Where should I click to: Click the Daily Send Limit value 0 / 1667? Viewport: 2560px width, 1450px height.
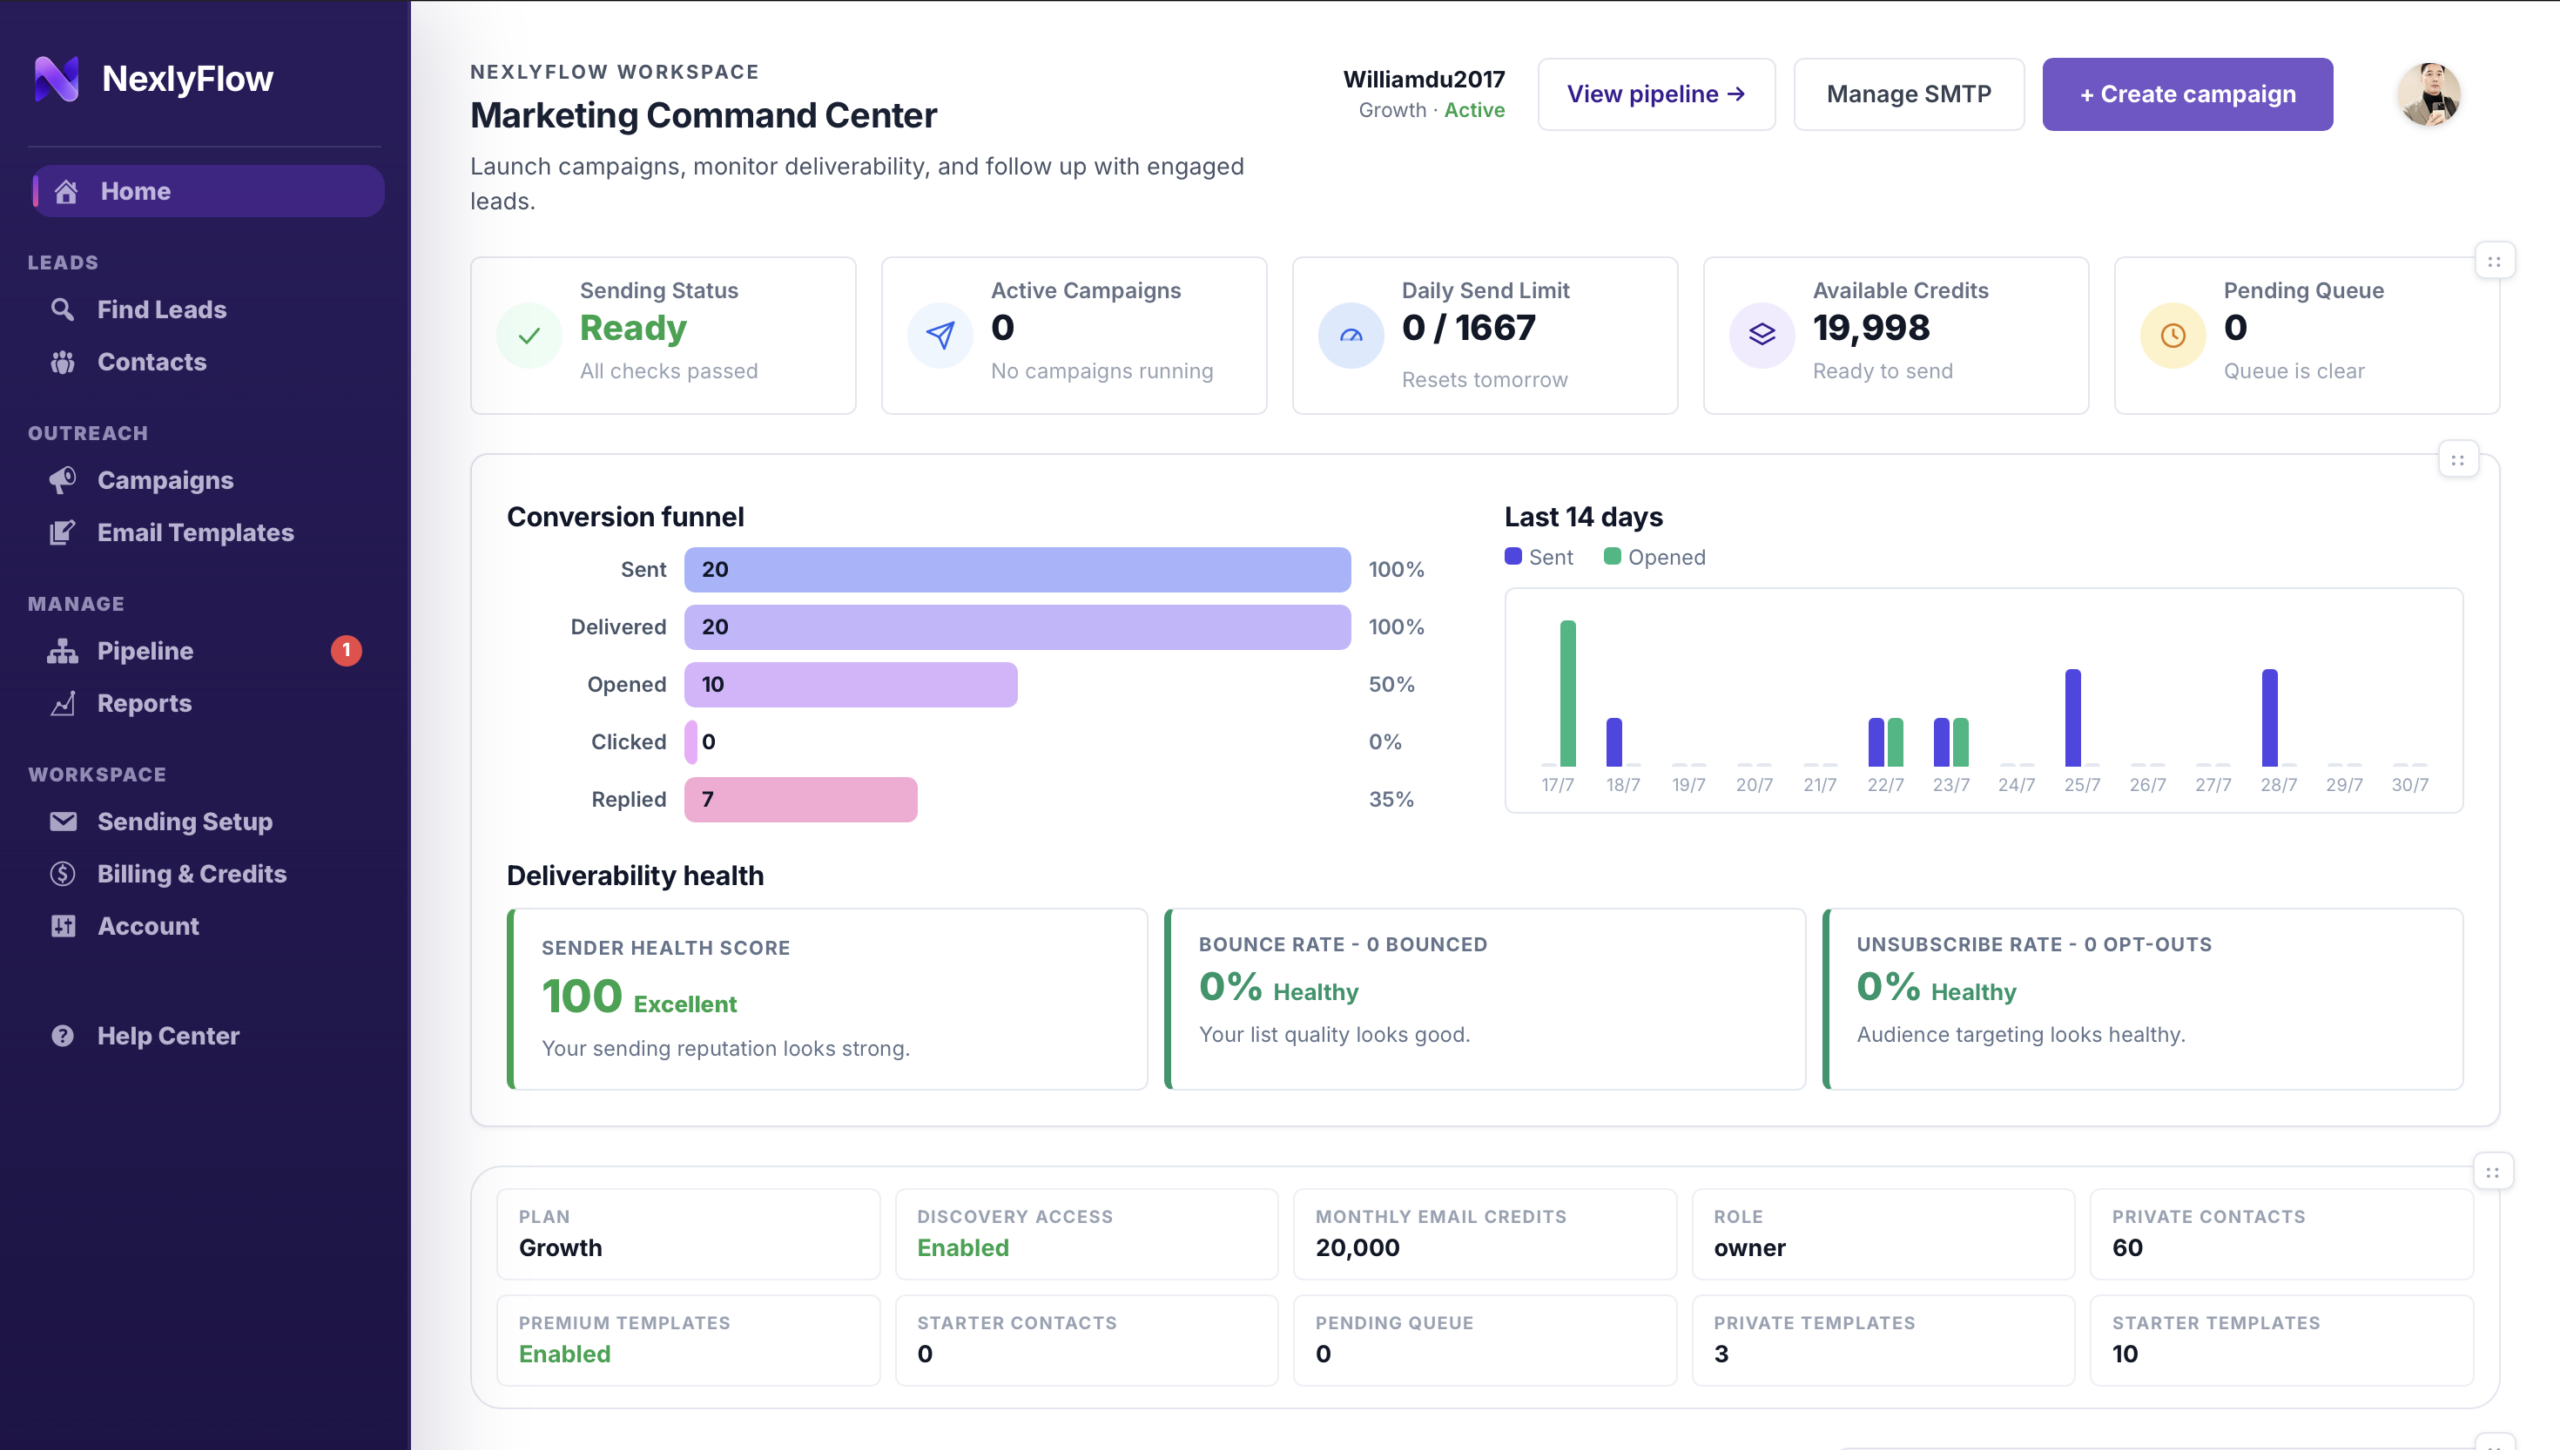coord(1468,328)
